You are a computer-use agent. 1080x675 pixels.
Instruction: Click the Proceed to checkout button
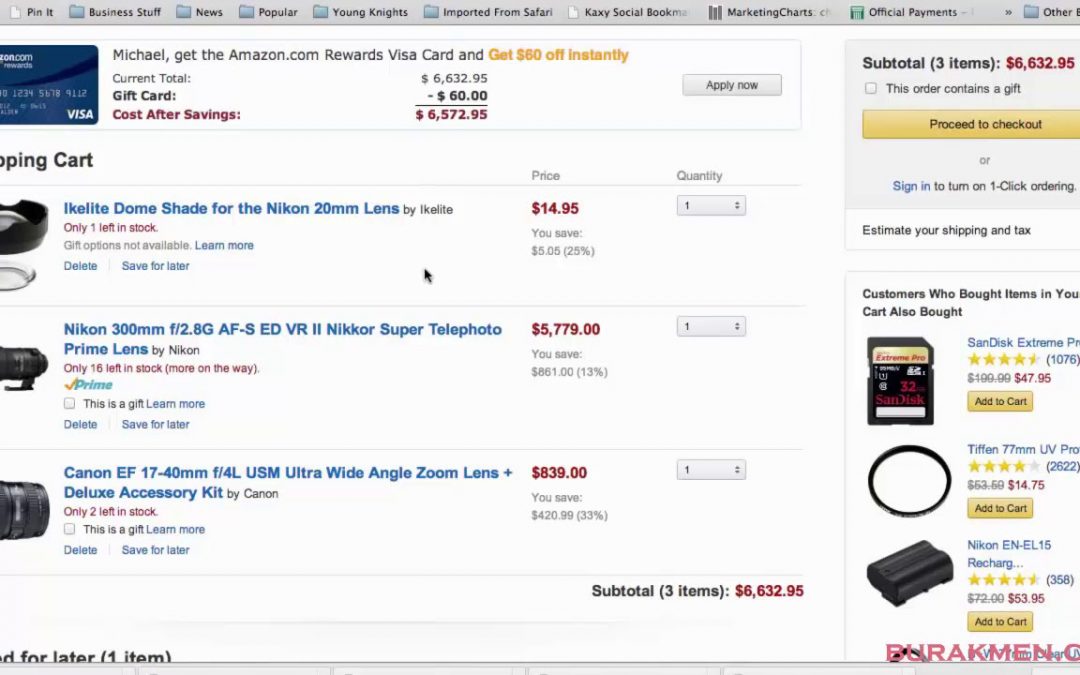971,124
